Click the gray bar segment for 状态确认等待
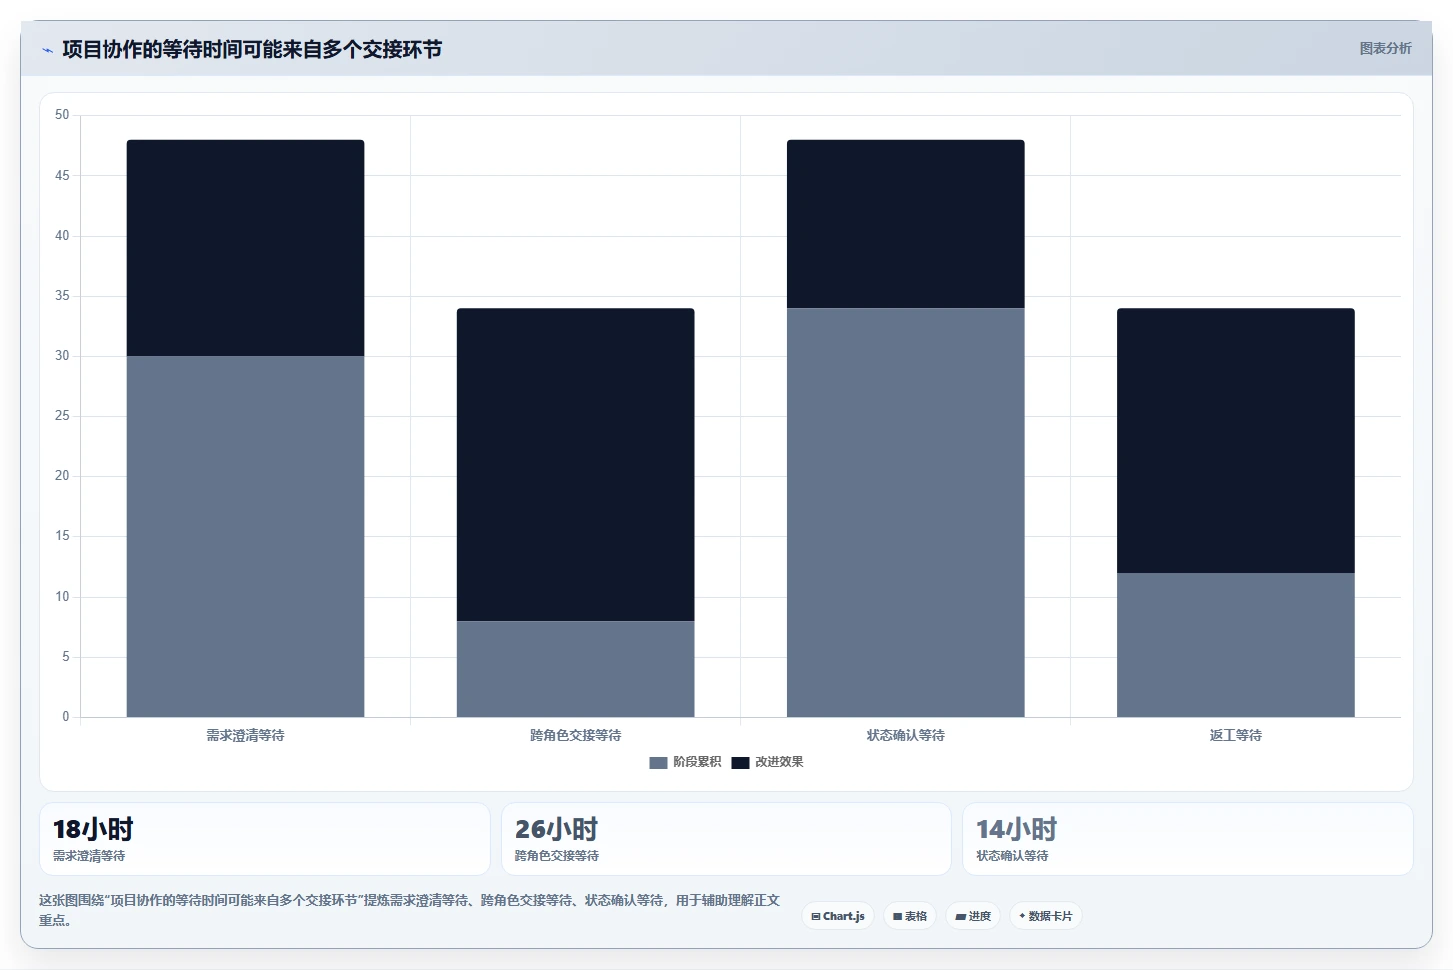Image resolution: width=1453 pixels, height=970 pixels. click(x=905, y=512)
